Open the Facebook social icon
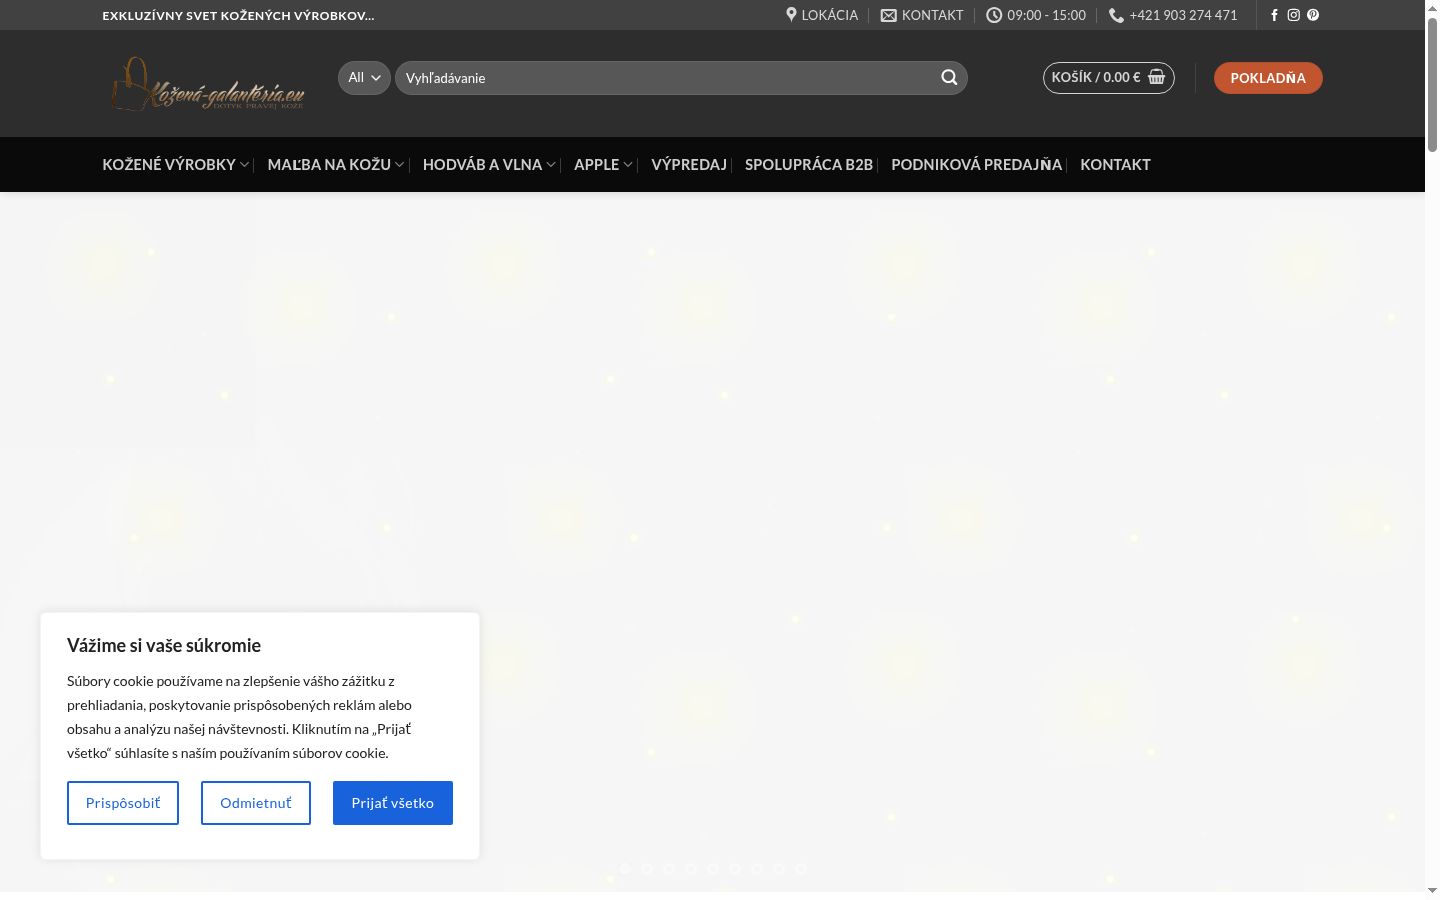The width and height of the screenshot is (1440, 900). 1274,15
